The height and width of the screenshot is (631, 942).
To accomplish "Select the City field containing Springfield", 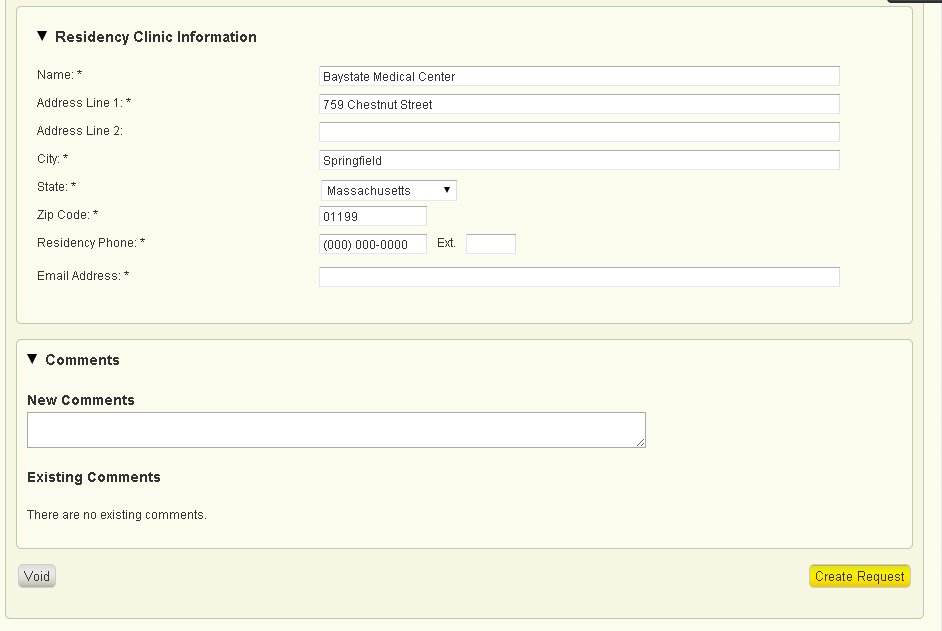I will pos(579,160).
